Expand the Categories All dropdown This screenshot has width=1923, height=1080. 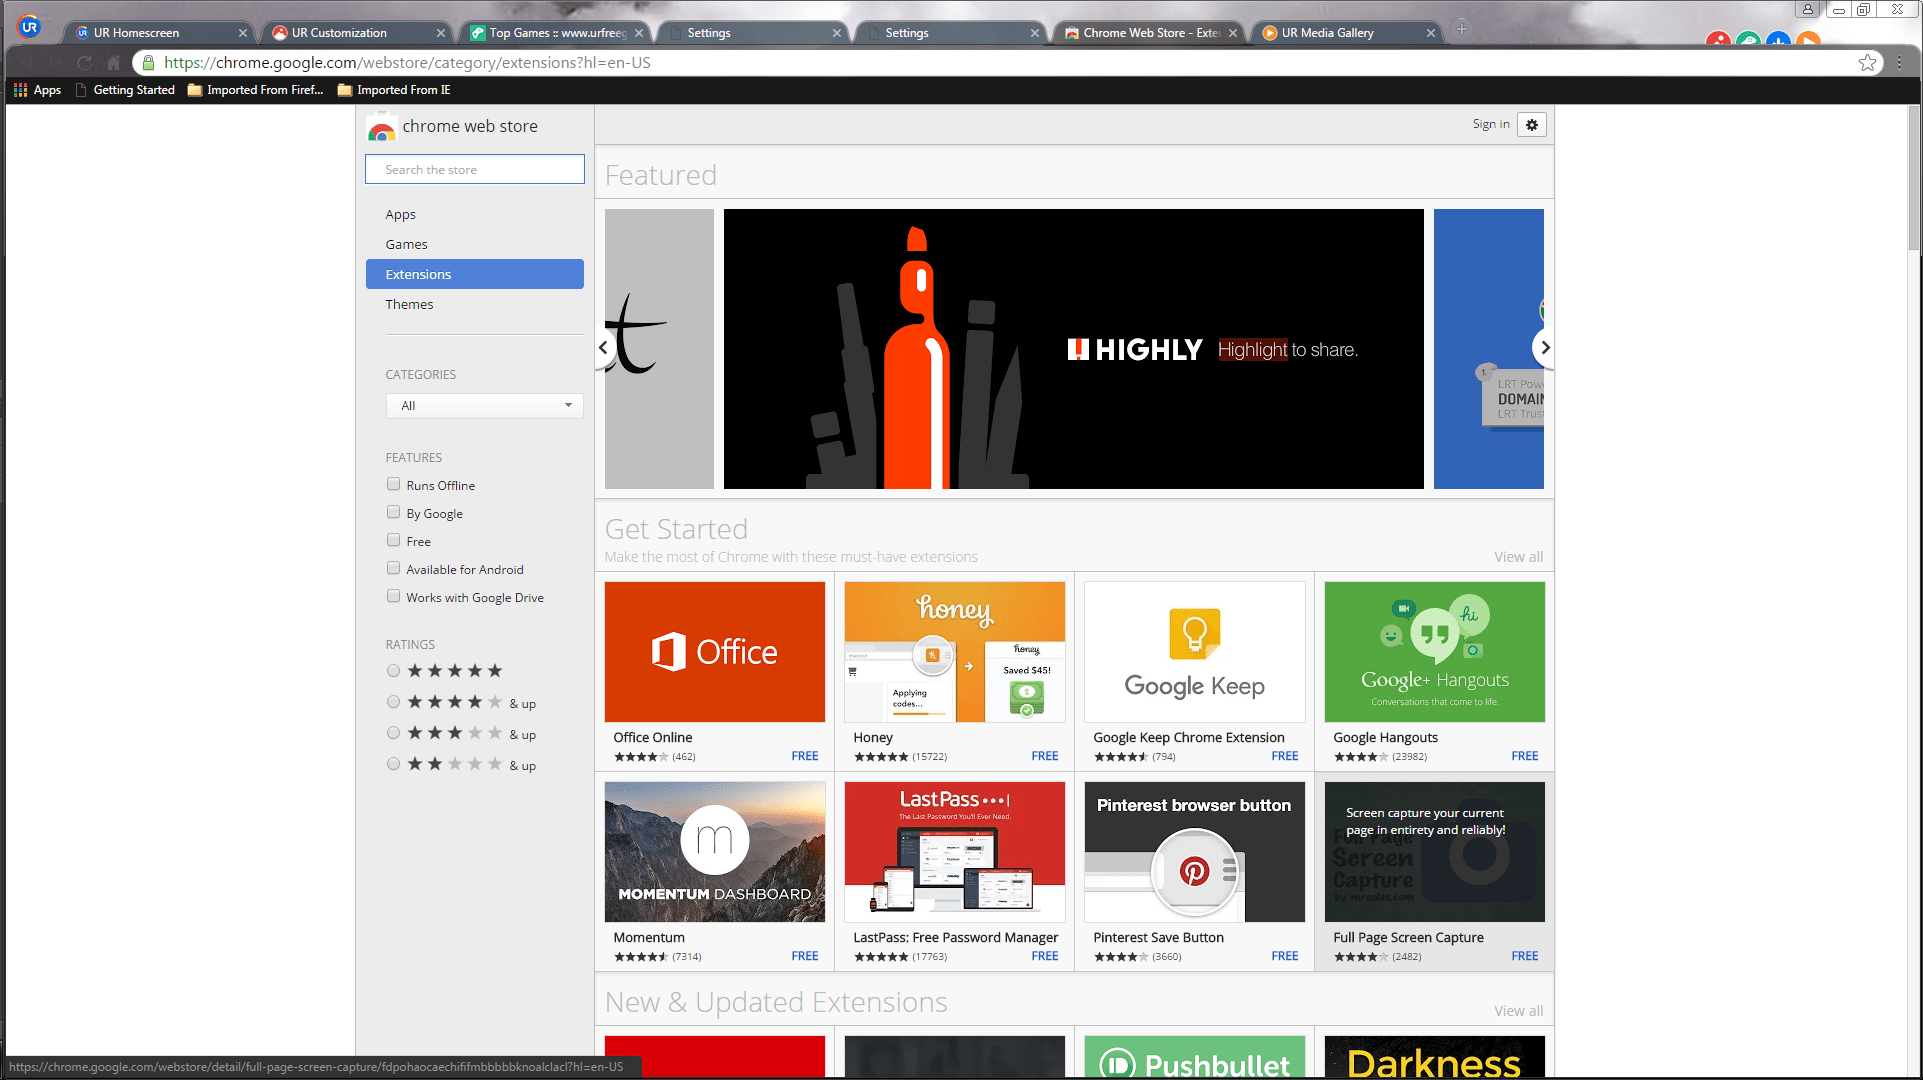pyautogui.click(x=484, y=405)
